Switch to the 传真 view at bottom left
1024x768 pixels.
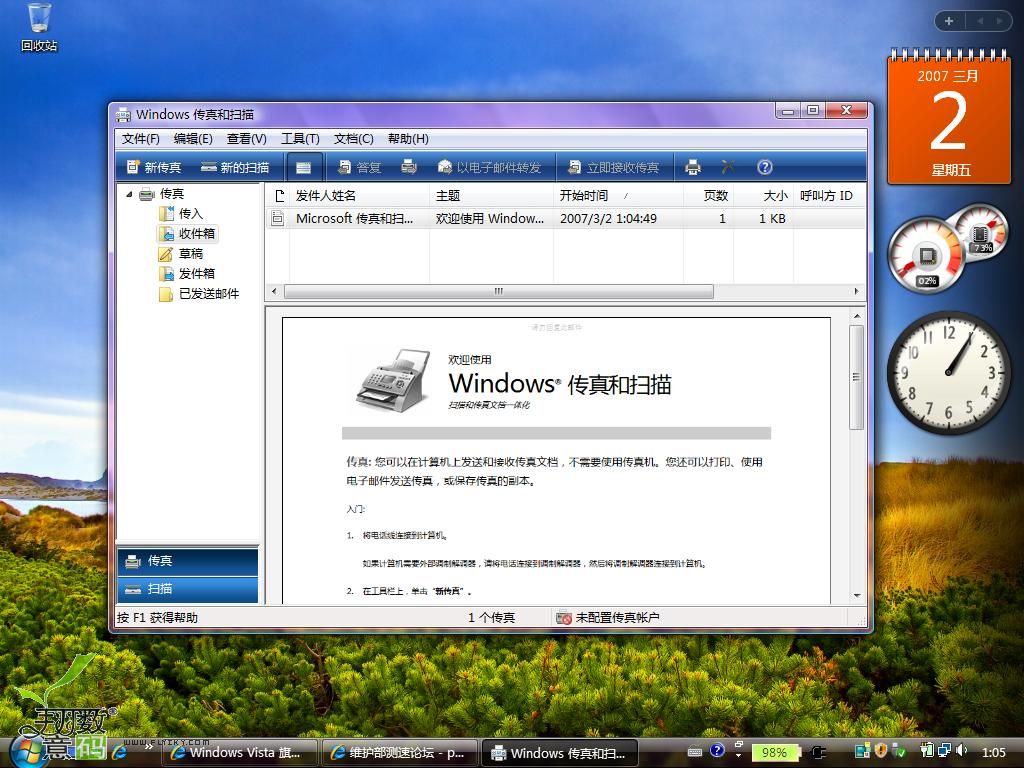(x=188, y=561)
